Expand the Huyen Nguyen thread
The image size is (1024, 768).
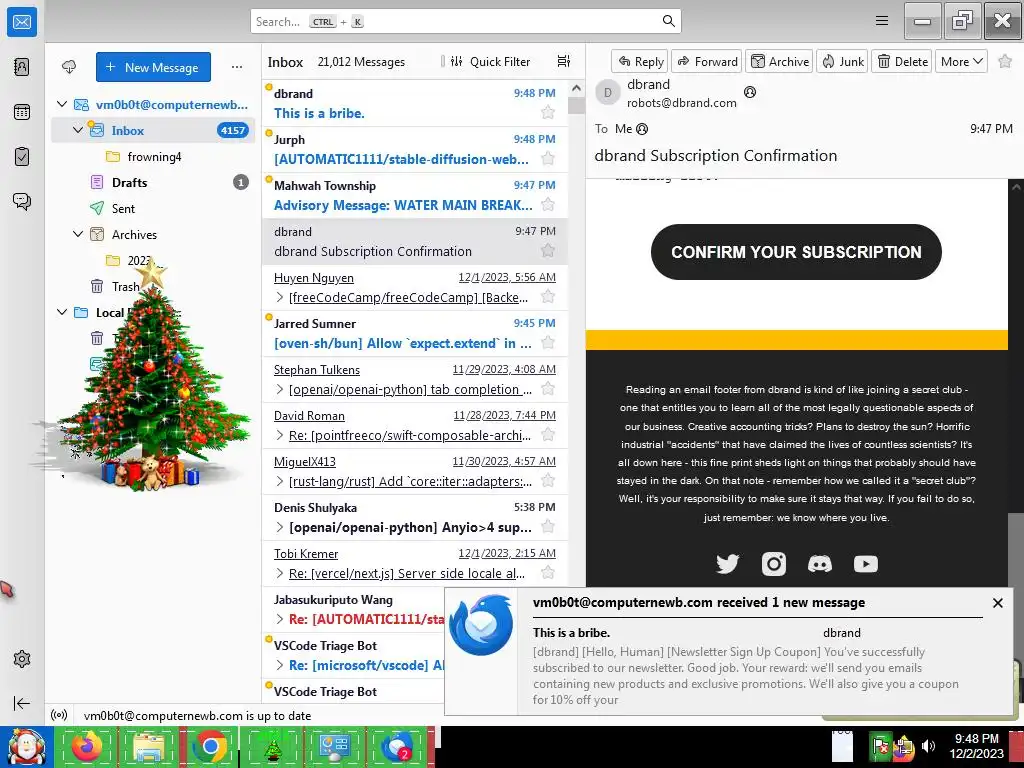(x=280, y=298)
